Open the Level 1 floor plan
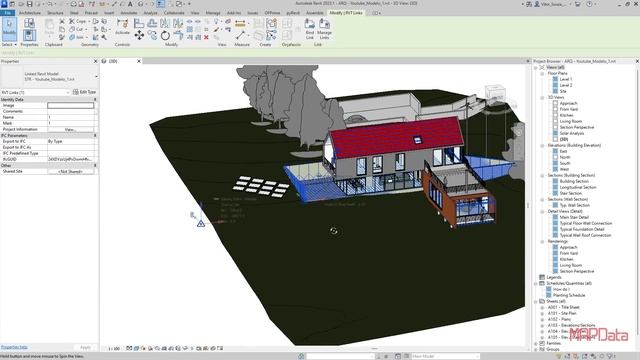The width and height of the screenshot is (640, 360). 566,79
